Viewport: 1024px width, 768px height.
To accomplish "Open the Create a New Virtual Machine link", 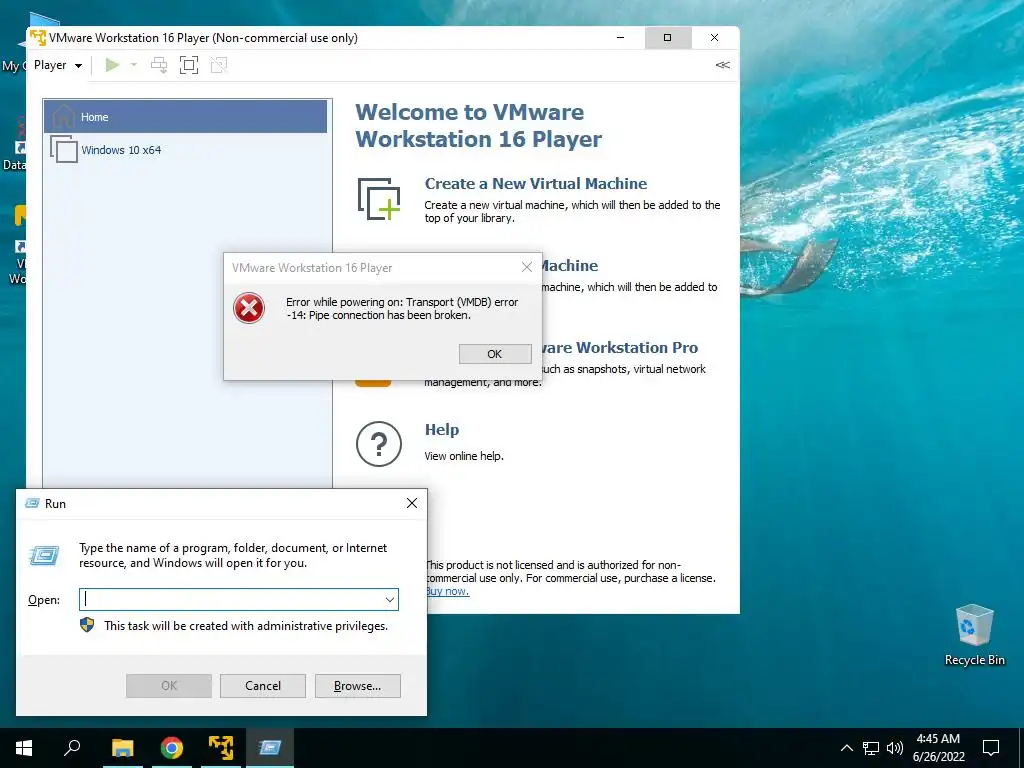I will point(536,184).
